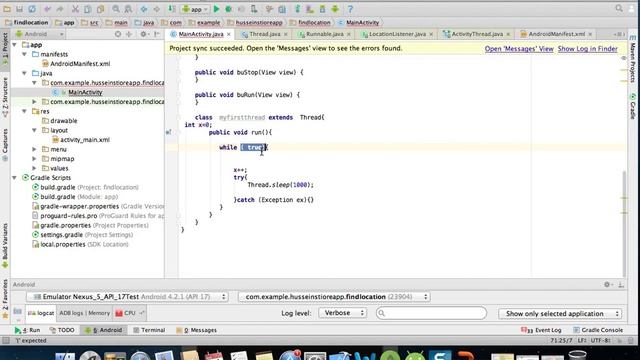
Task: Click the logcat search input field
Action: (x=431, y=313)
